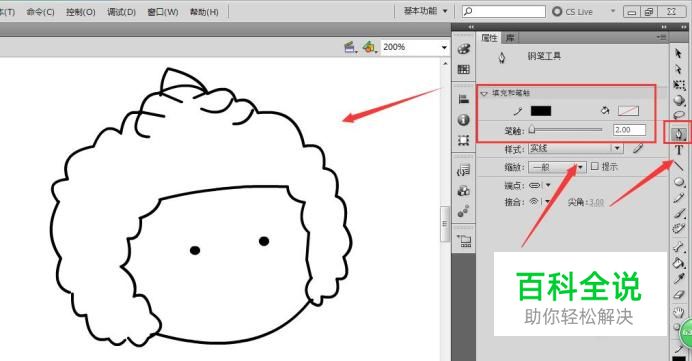This screenshot has height=361, width=692.
Task: Open the Color panel palette icon
Action: point(463,49)
